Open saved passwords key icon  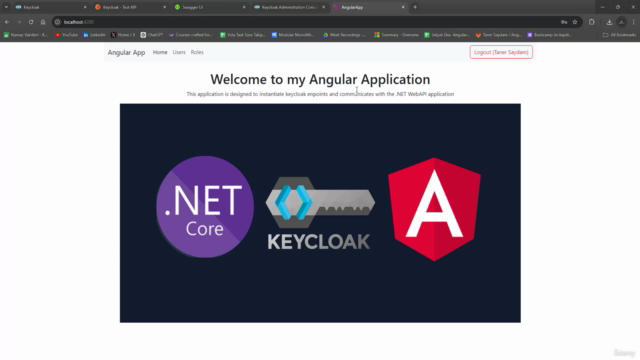564,22
